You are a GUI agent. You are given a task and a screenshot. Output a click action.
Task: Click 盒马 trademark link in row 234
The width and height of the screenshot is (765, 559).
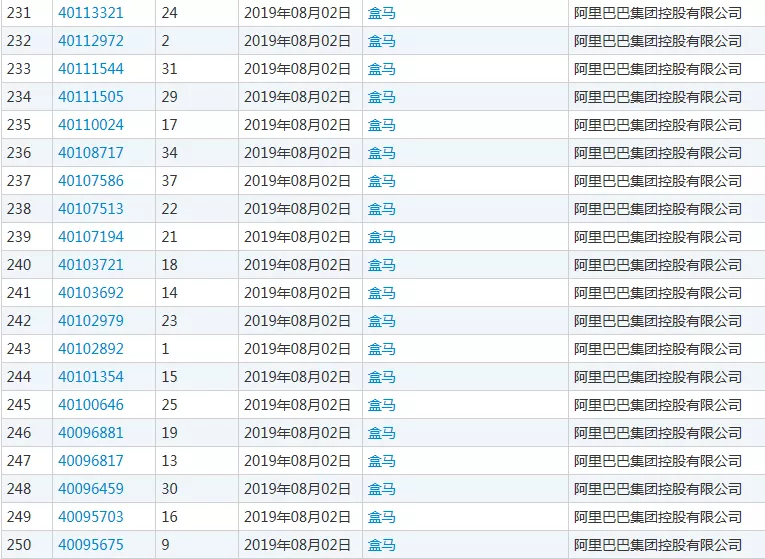[382, 97]
